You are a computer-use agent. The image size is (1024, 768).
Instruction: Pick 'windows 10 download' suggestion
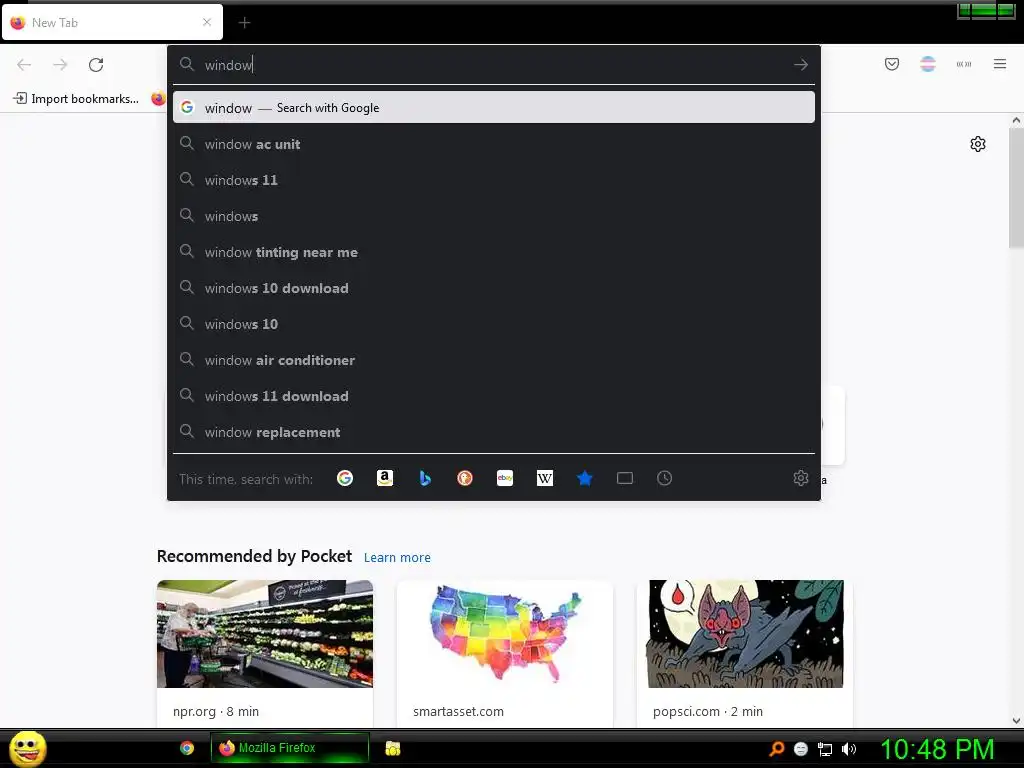click(x=494, y=288)
